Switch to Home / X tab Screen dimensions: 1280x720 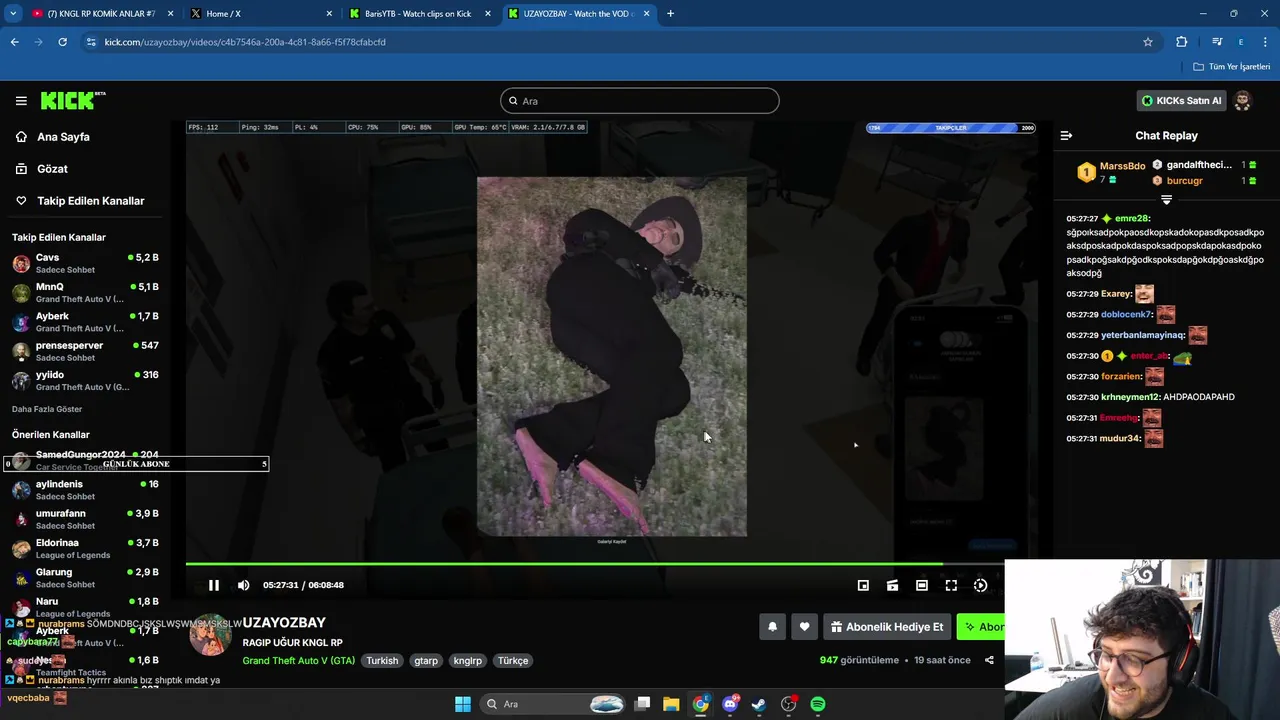coord(260,14)
